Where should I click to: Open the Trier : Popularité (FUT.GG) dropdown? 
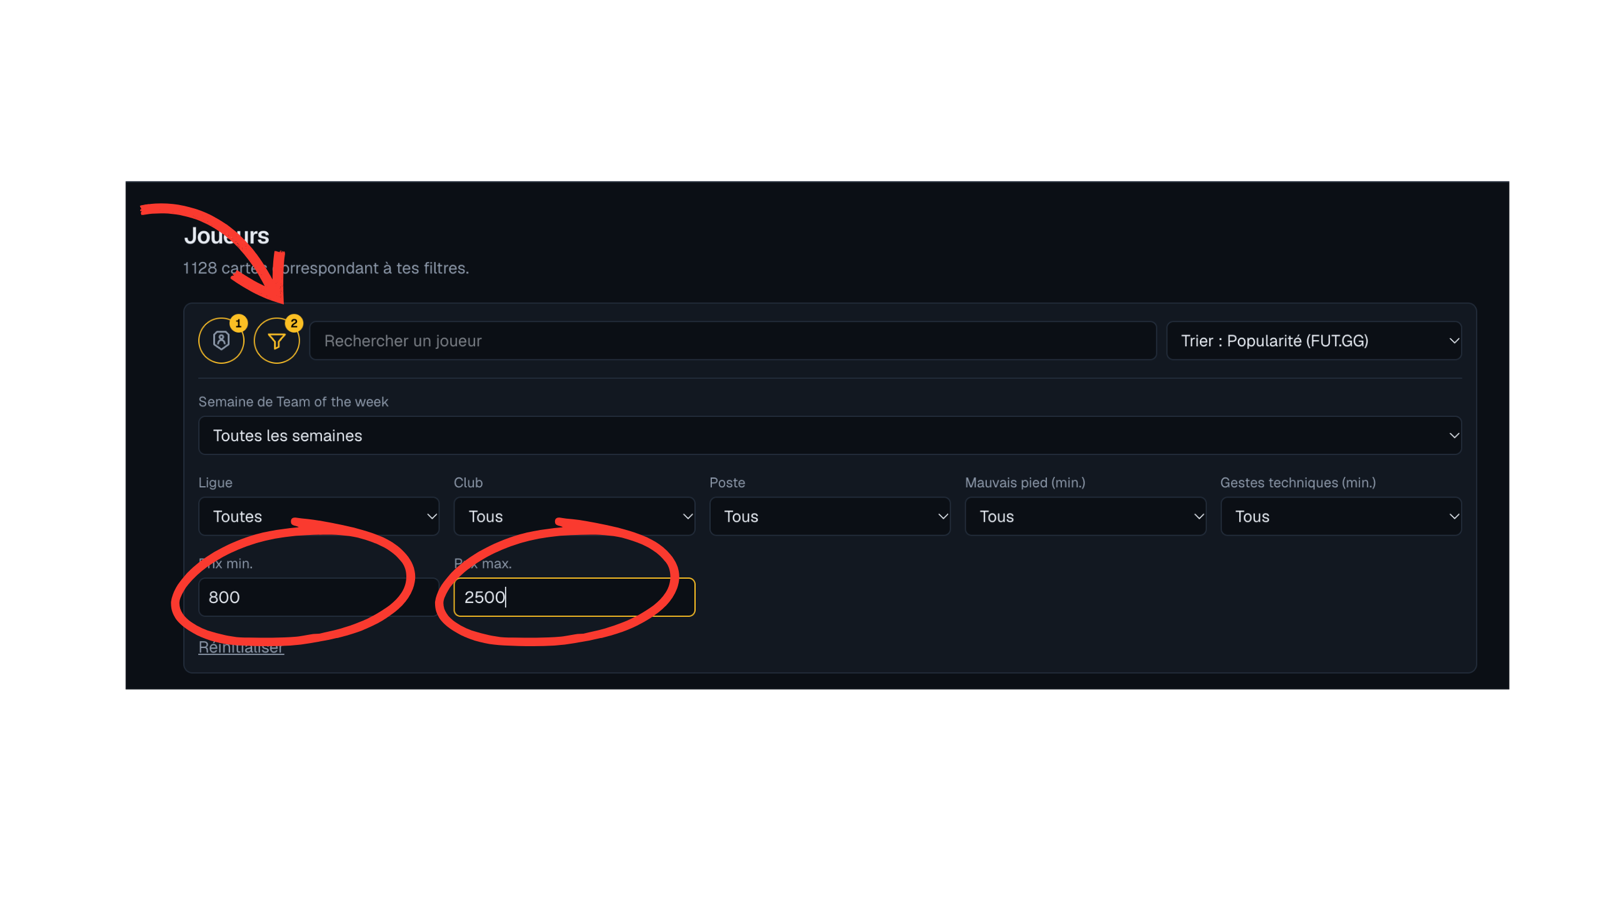(1314, 341)
